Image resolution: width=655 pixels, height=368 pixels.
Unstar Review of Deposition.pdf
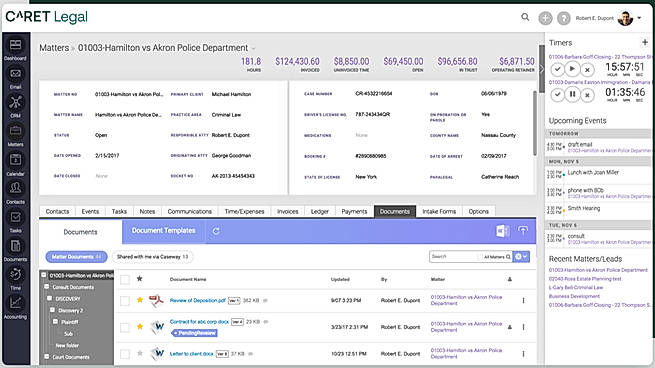(140, 300)
